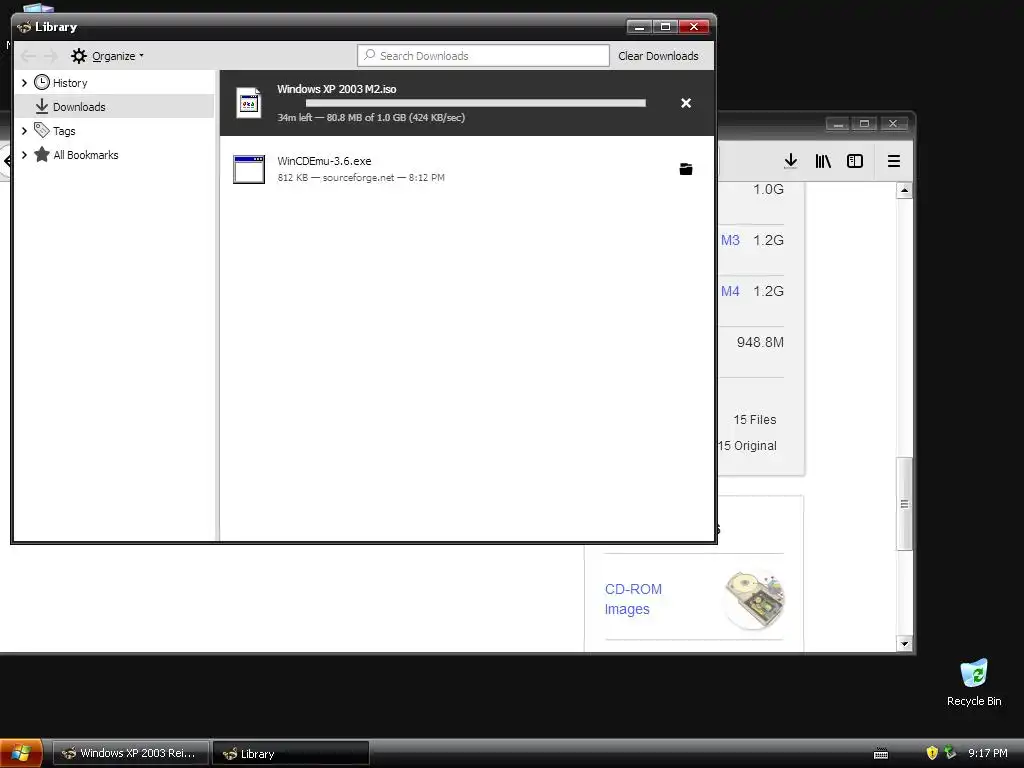Click the Windows XP 2003 M2.iso file icon
1024x768 pixels.
click(x=249, y=103)
